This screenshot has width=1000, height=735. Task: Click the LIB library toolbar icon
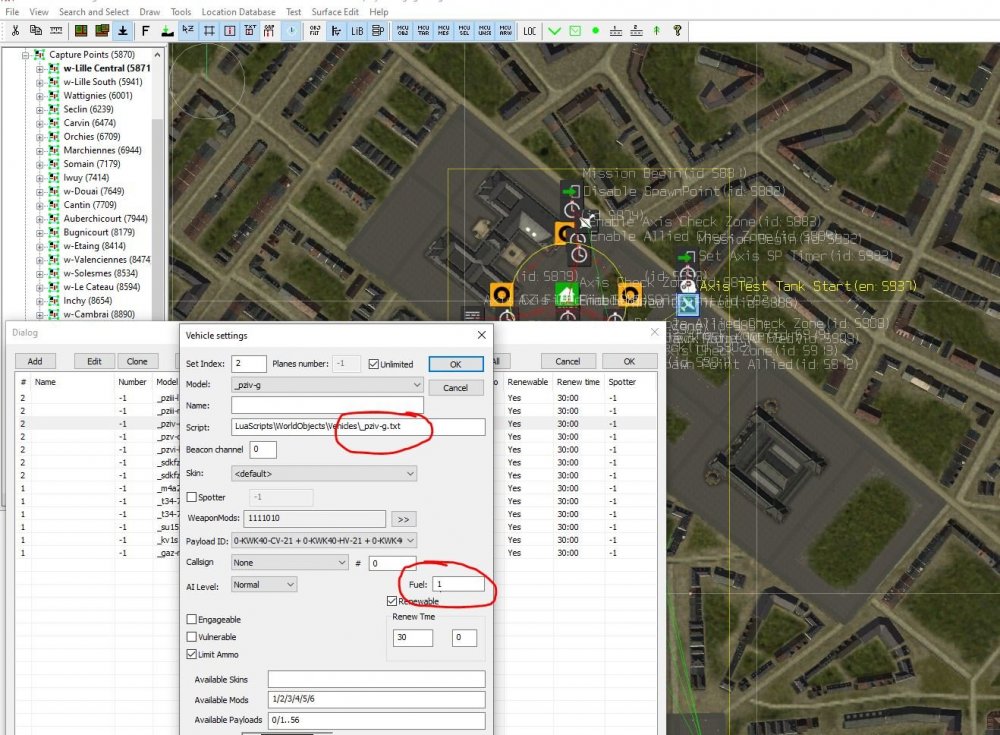click(x=358, y=31)
